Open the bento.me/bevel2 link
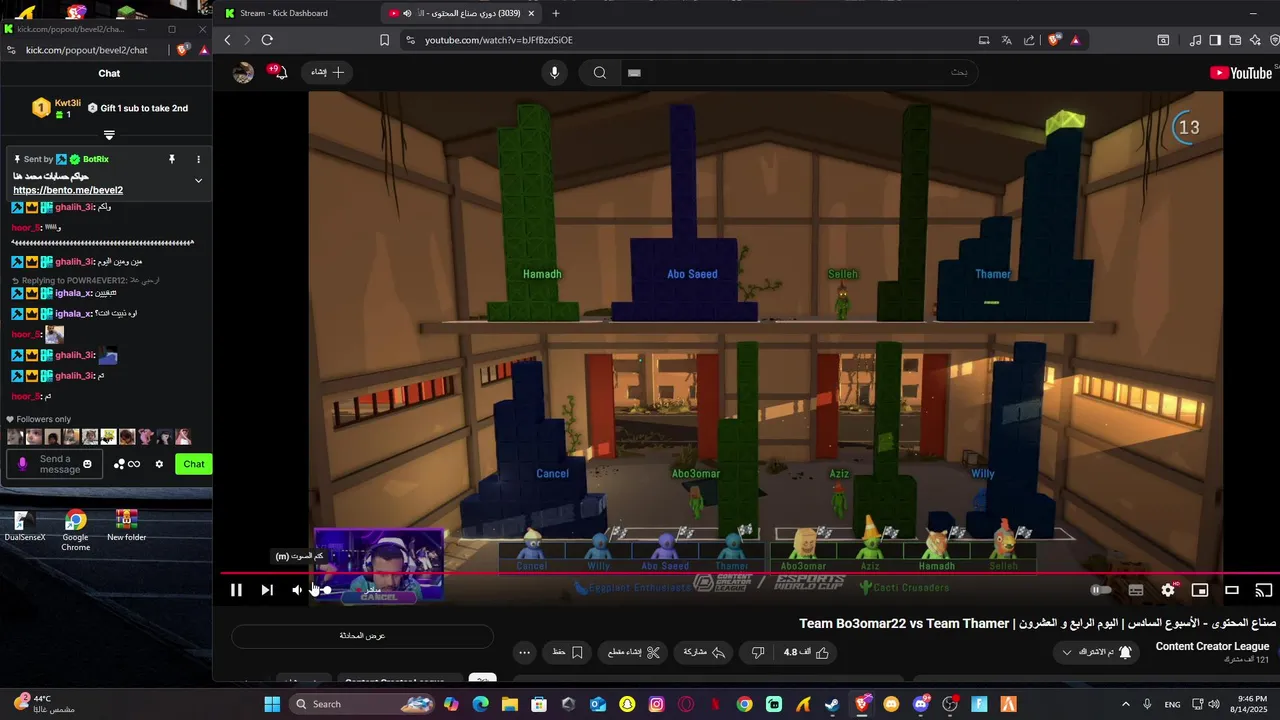This screenshot has width=1280, height=720. [x=68, y=190]
